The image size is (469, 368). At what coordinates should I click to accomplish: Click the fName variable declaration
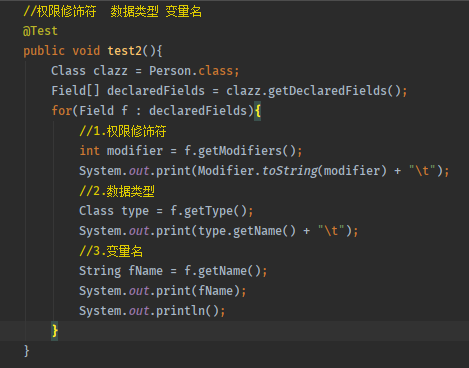pyautogui.click(x=145, y=271)
